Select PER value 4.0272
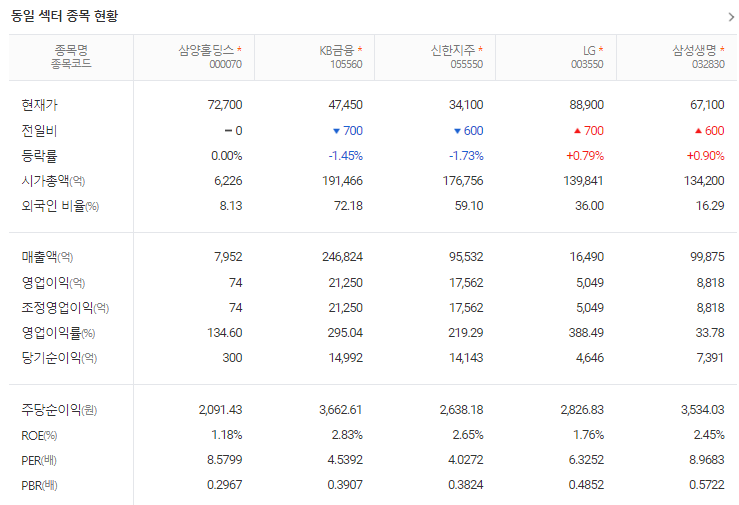Screen dimensions: 739x505 tap(466, 460)
